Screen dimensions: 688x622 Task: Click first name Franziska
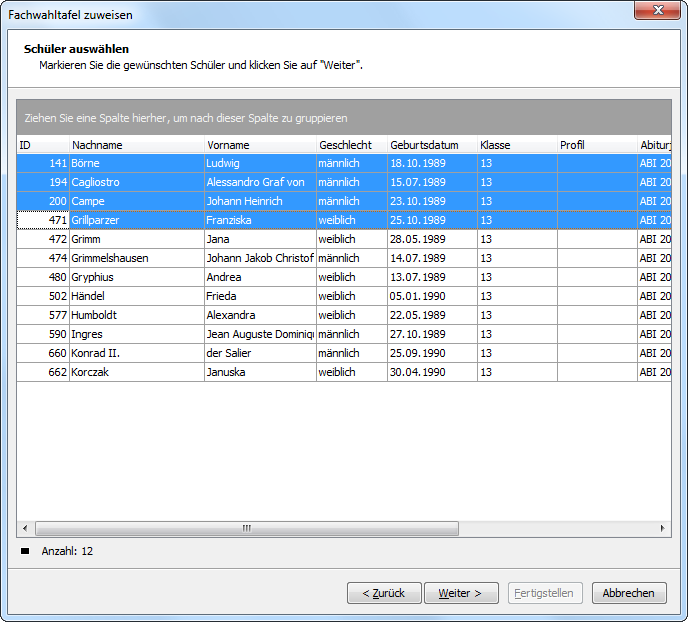(x=229, y=220)
